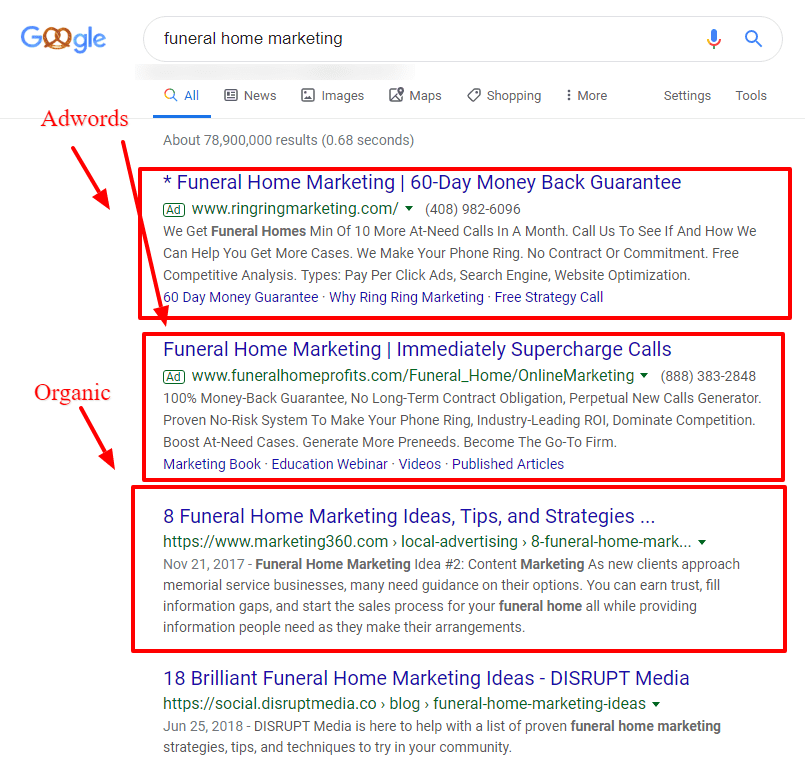805x771 pixels.
Task: Open the News search tab
Action: pos(250,96)
